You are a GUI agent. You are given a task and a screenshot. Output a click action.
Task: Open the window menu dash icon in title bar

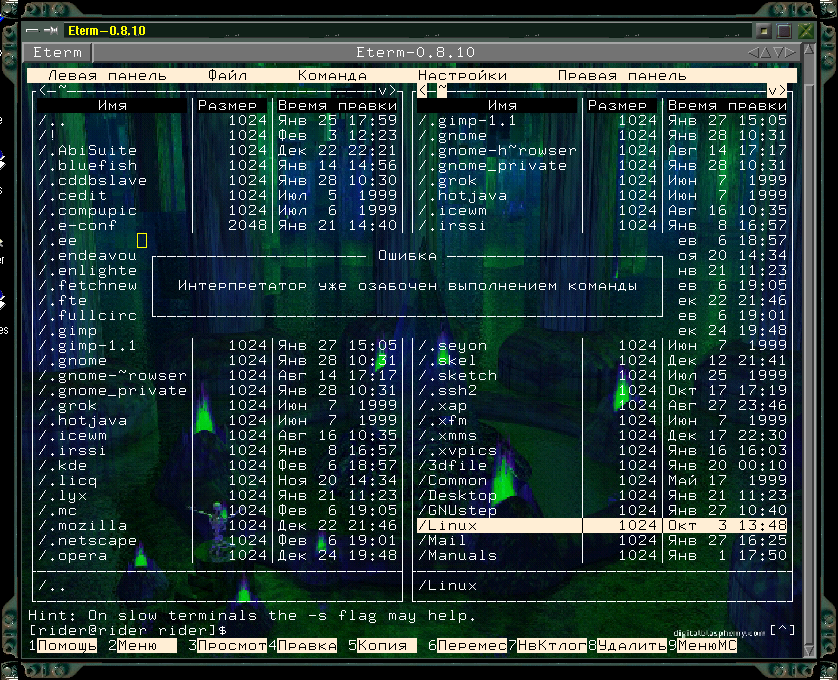tap(32, 30)
